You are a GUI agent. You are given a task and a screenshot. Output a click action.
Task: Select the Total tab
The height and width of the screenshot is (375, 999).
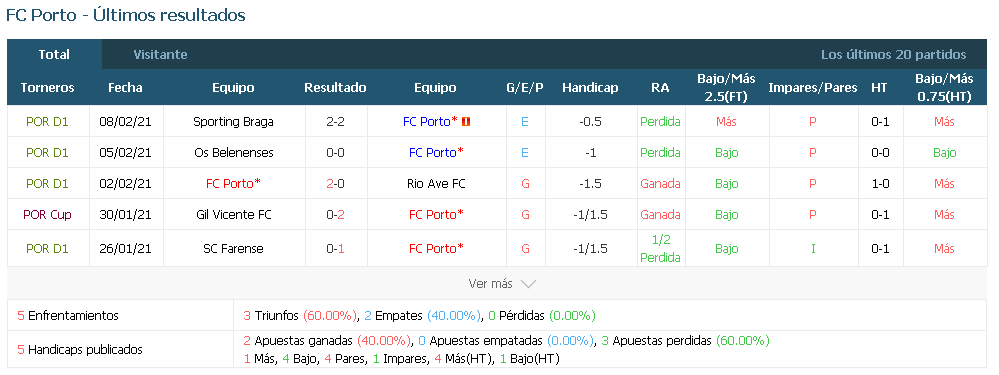click(54, 54)
